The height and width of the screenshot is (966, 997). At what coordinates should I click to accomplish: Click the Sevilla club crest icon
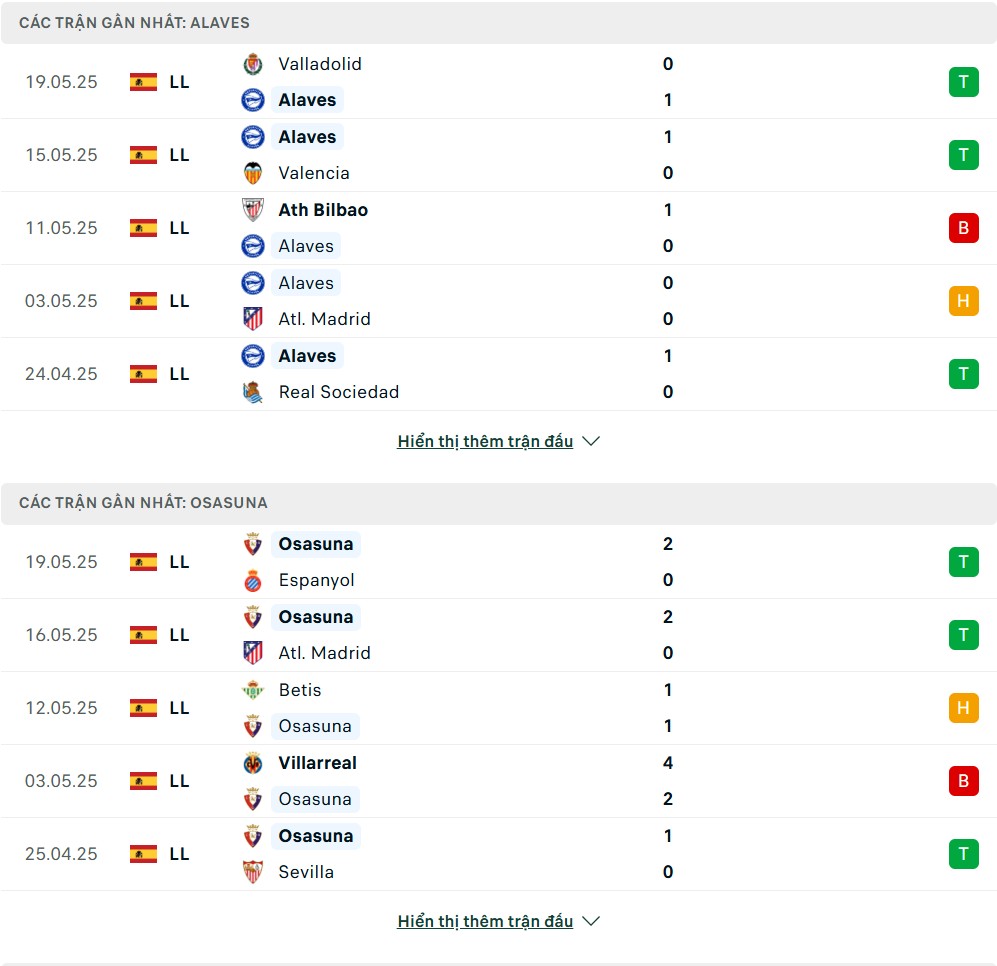click(x=253, y=872)
